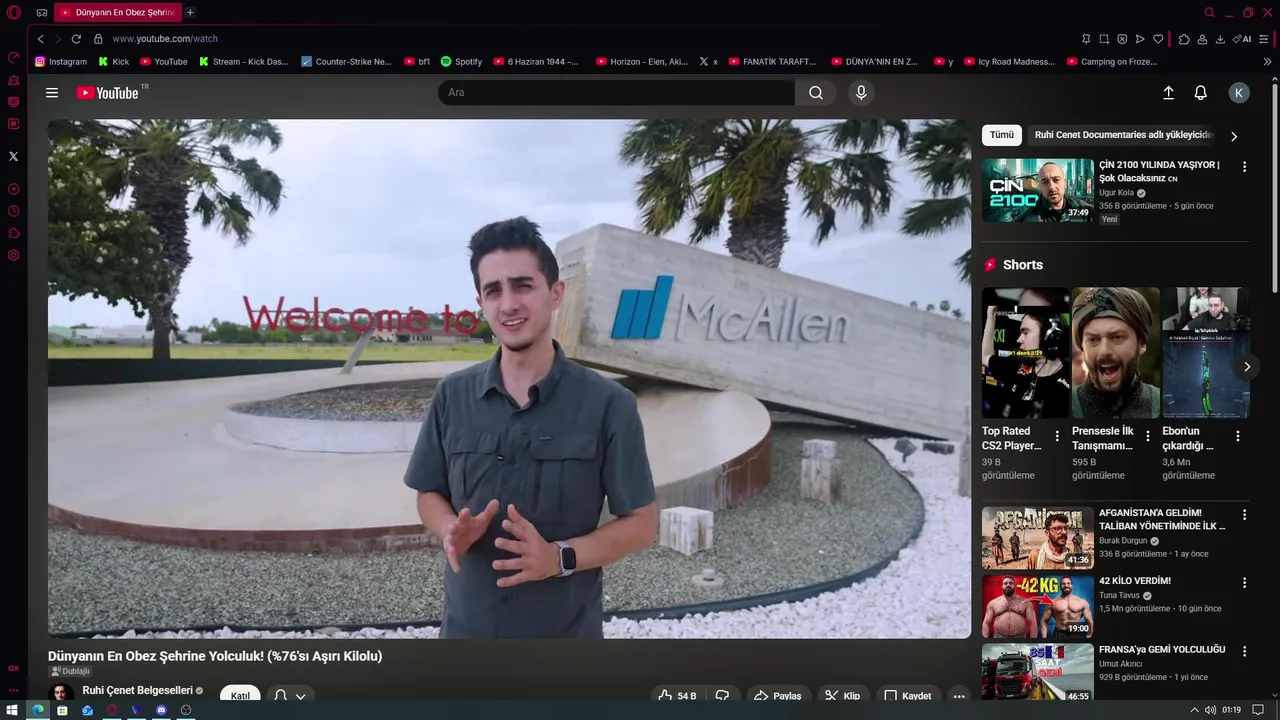Viewport: 1280px width, 720px height.
Task: Start voice search with the microphone icon
Action: pos(861,93)
